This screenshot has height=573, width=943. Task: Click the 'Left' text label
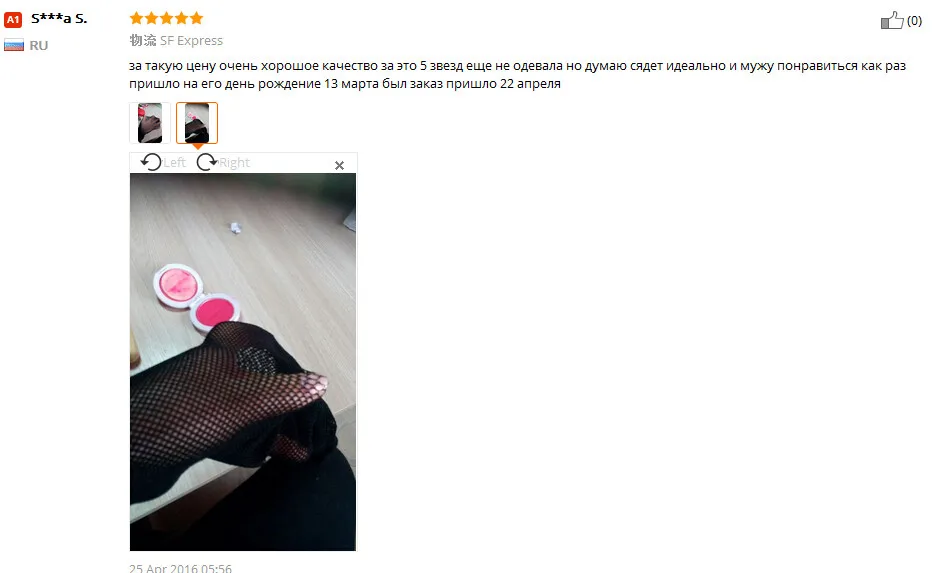pyautogui.click(x=174, y=162)
